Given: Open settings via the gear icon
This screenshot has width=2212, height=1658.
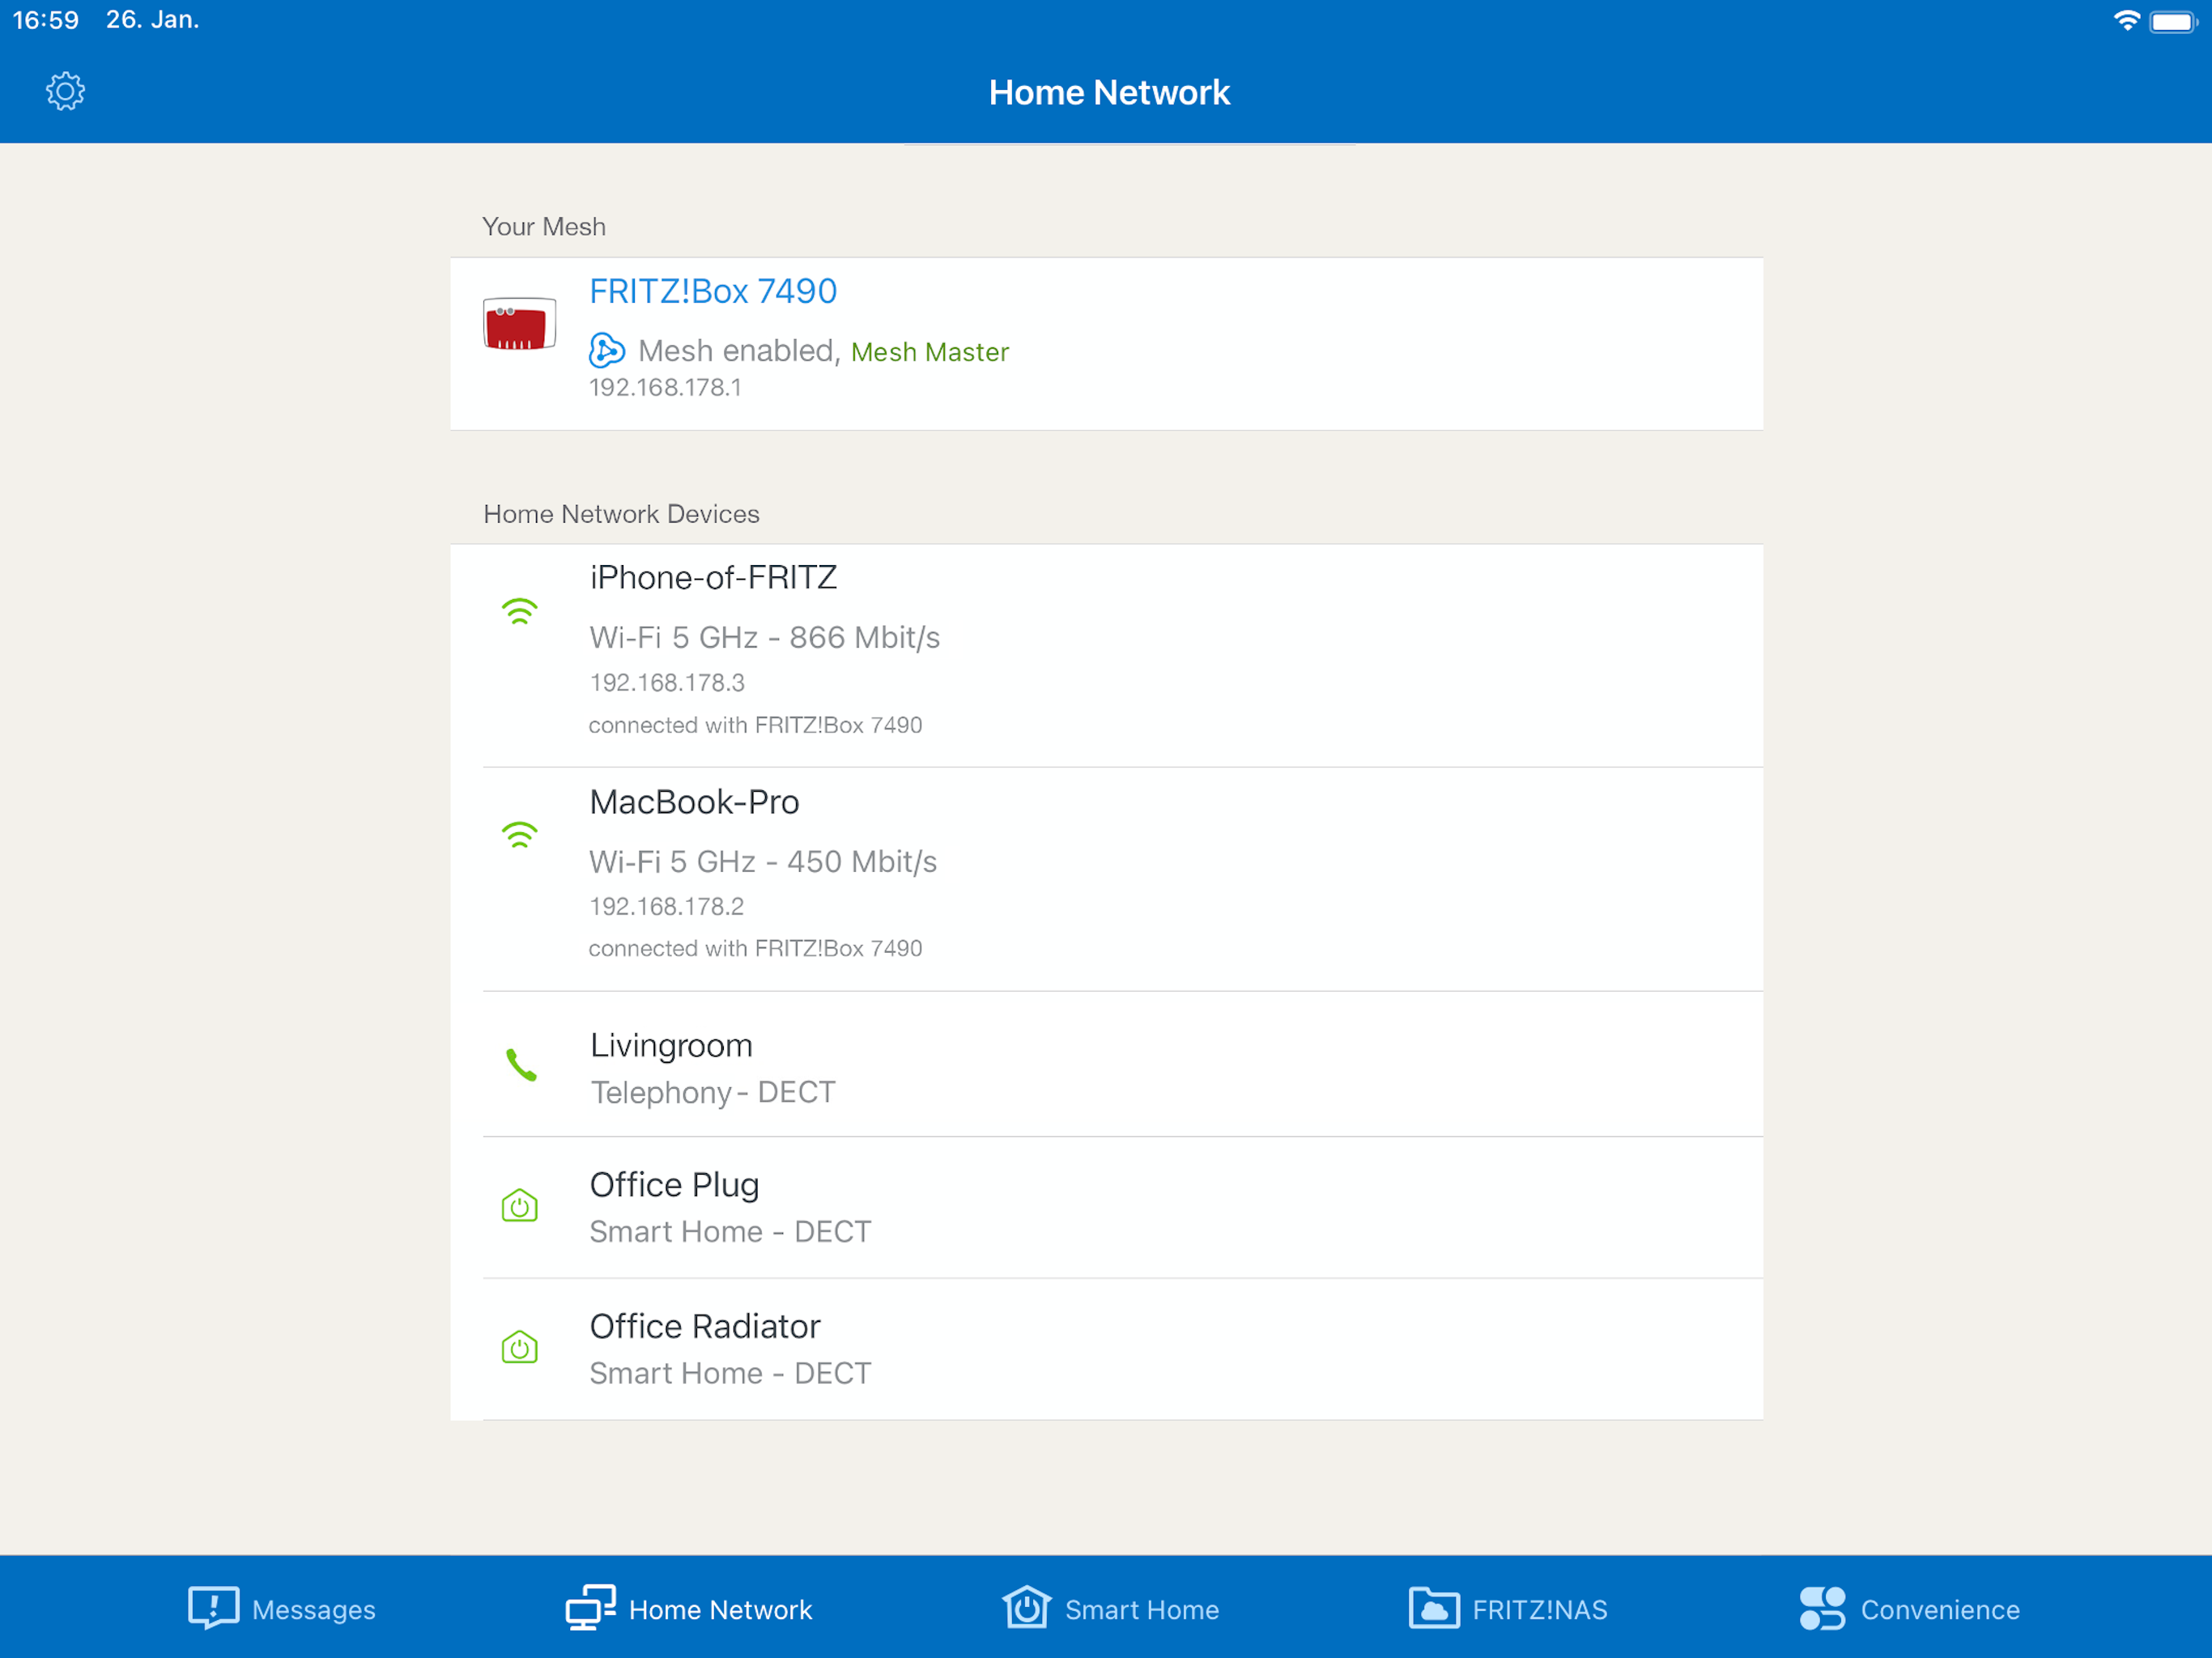Looking at the screenshot, I should pos(65,92).
